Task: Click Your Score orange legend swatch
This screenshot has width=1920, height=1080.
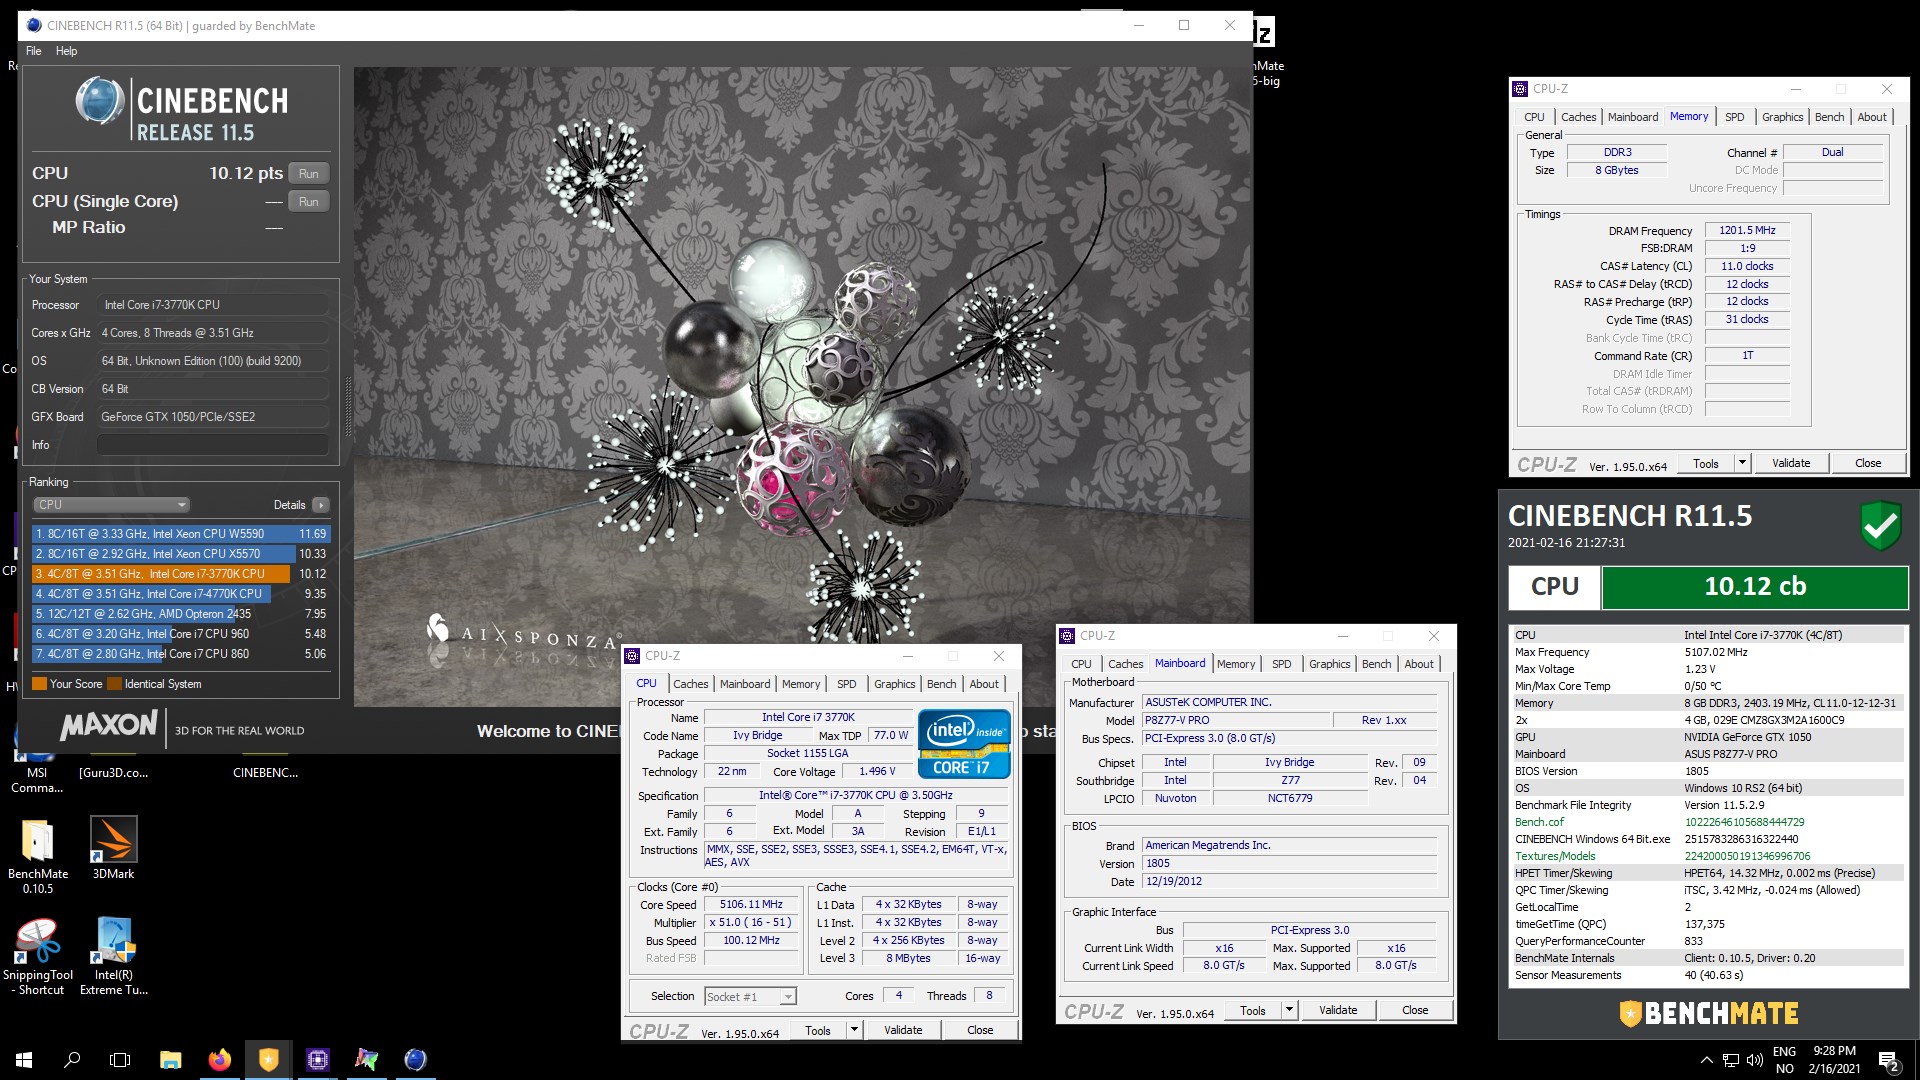Action: (x=39, y=684)
